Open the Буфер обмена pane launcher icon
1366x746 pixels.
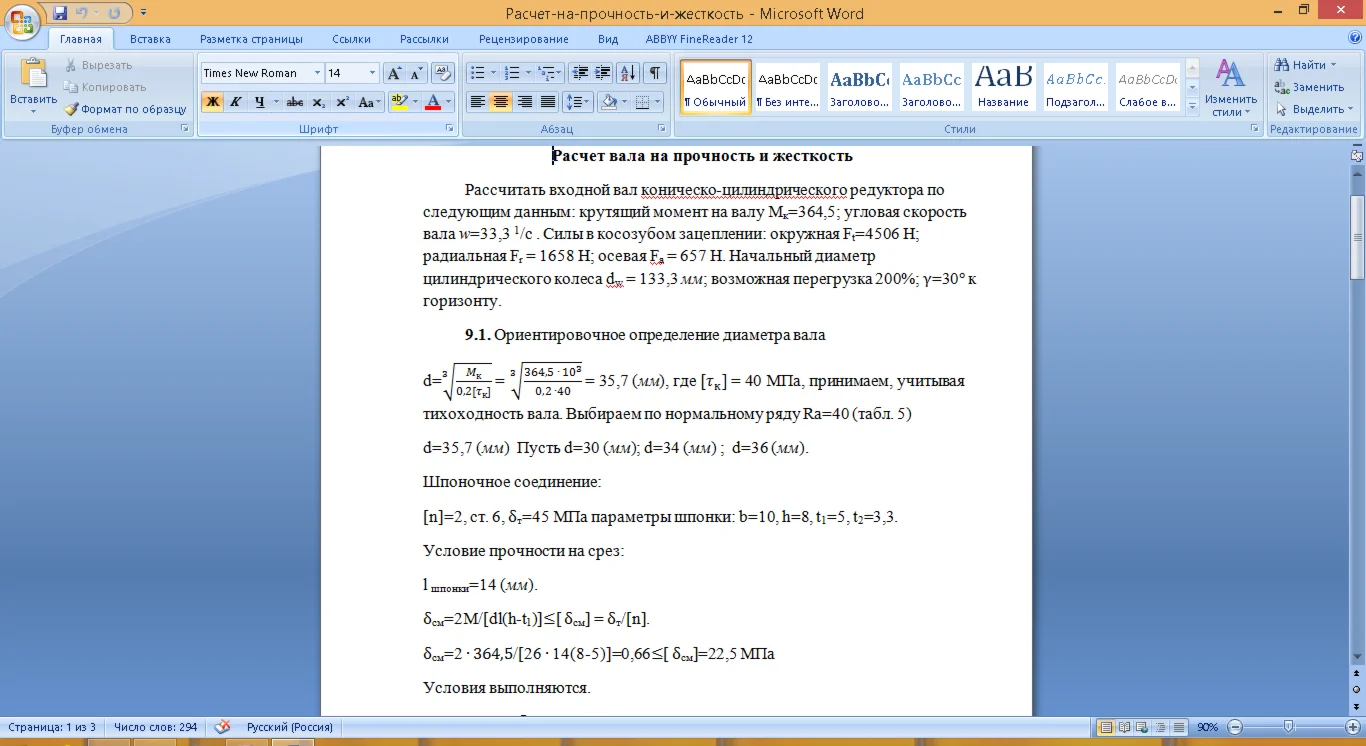pyautogui.click(x=184, y=129)
